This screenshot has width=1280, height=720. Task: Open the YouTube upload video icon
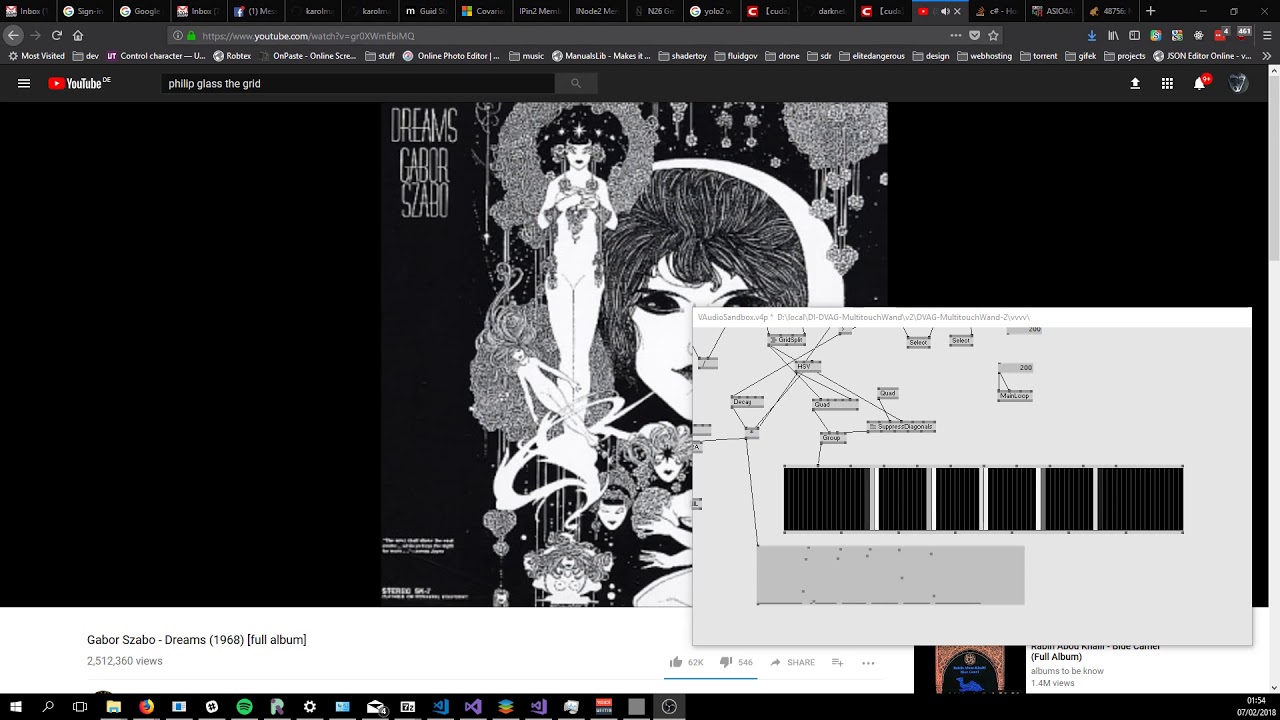pos(1135,84)
